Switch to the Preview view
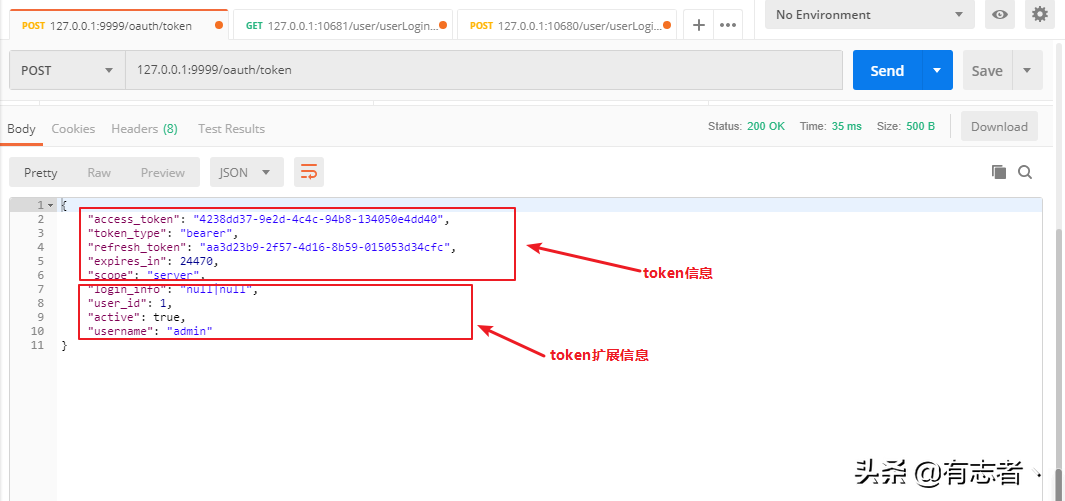1065x501 pixels. [162, 172]
